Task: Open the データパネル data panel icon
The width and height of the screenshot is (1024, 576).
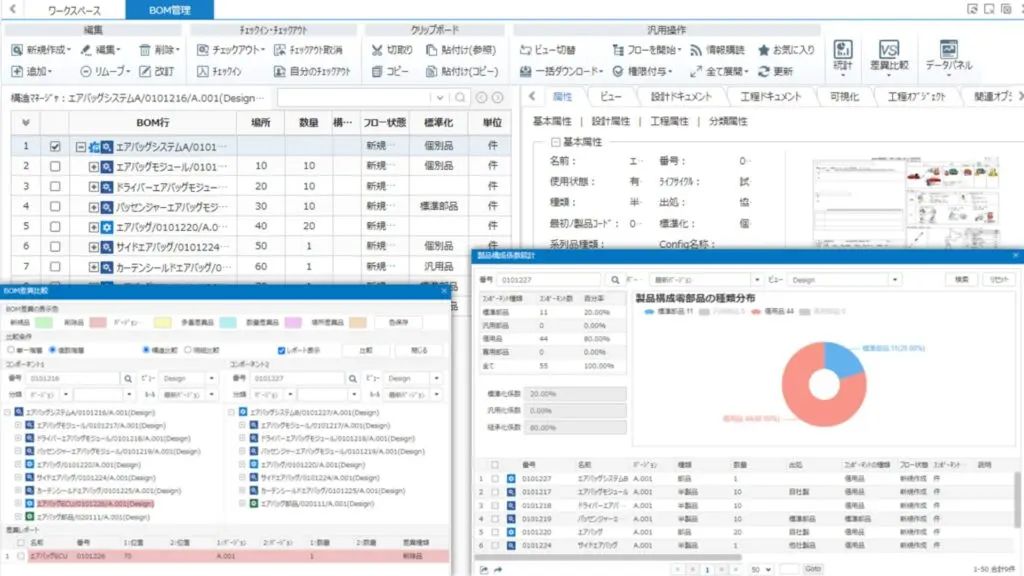Action: pos(948,52)
